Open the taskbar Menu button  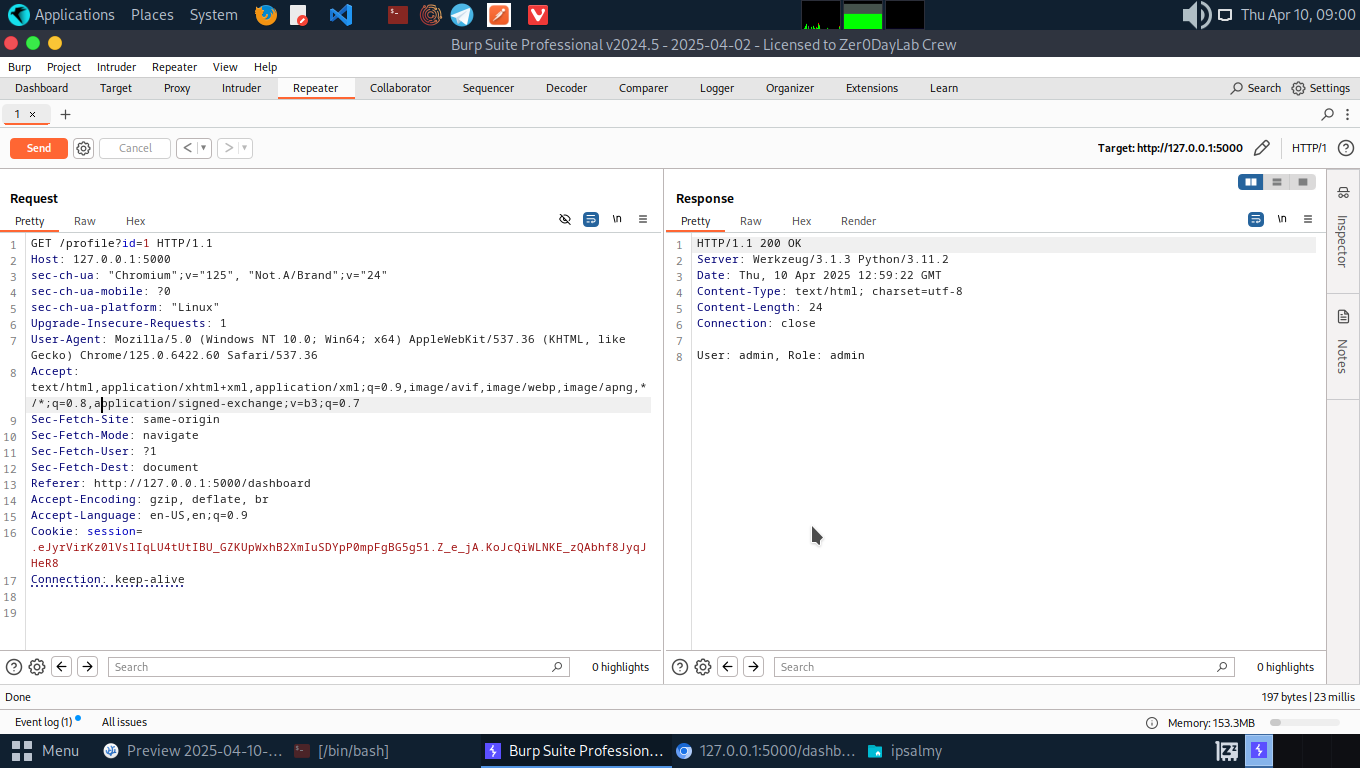point(45,751)
